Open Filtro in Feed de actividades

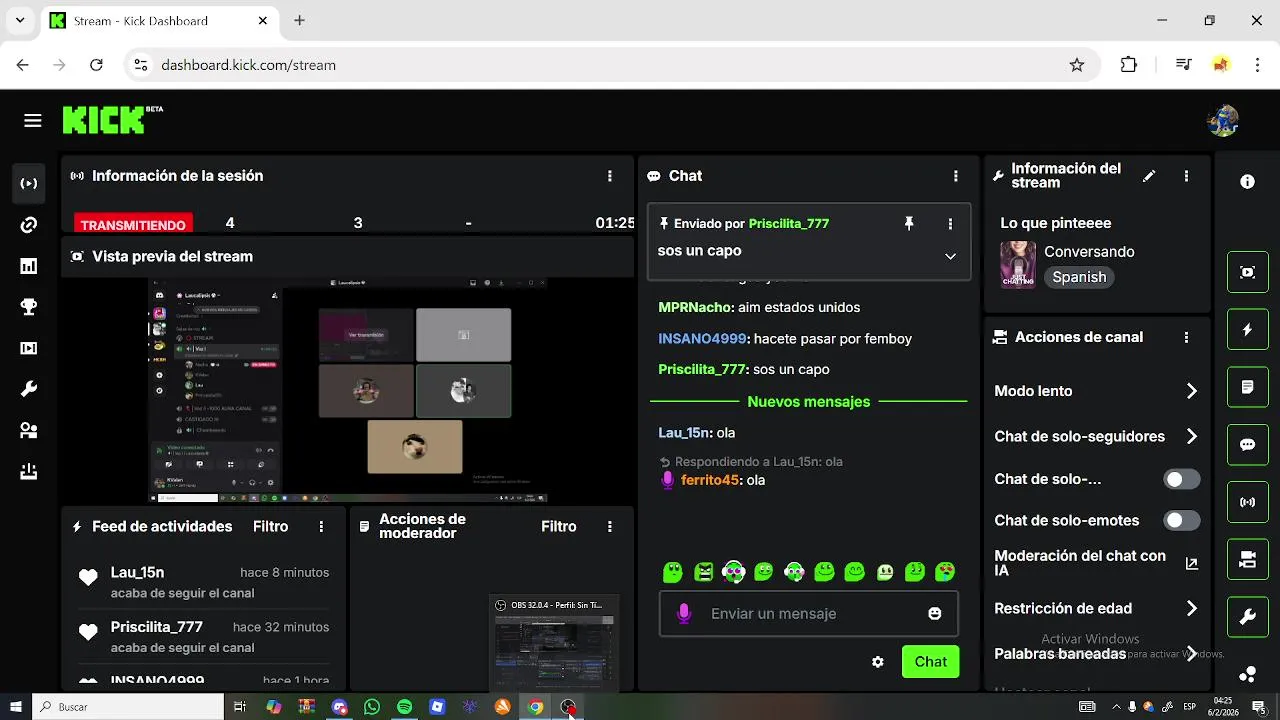point(271,526)
